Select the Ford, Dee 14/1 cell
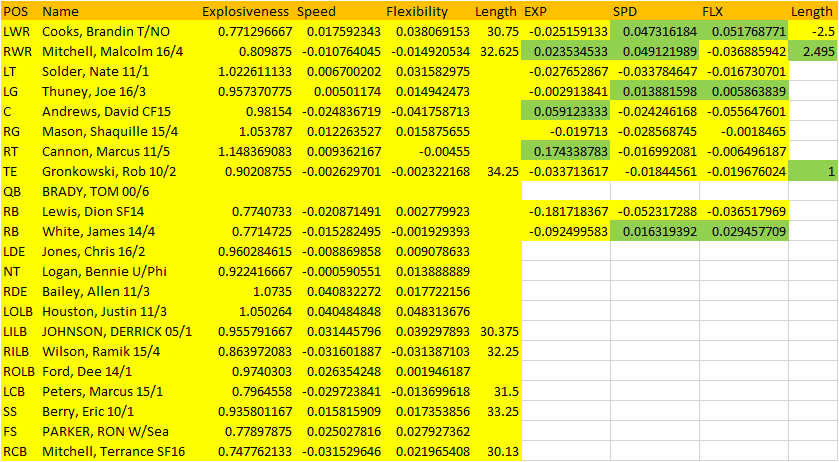839x462 pixels. (x=87, y=372)
